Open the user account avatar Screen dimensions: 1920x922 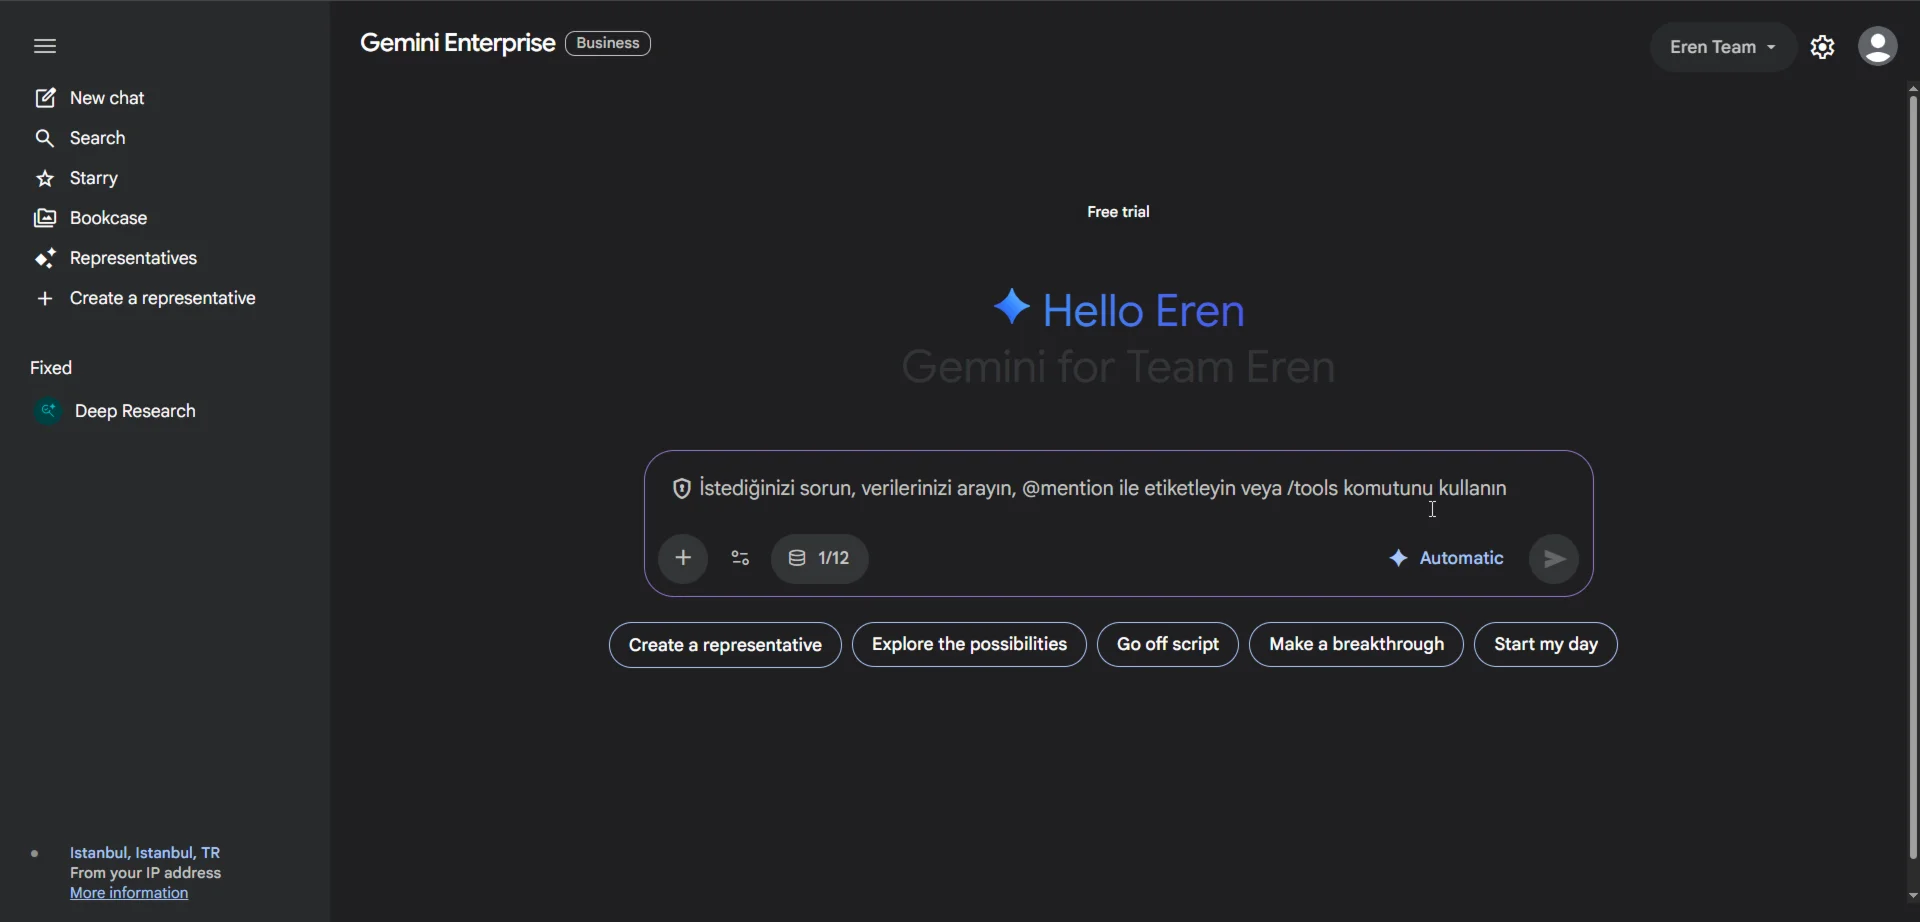(1878, 47)
